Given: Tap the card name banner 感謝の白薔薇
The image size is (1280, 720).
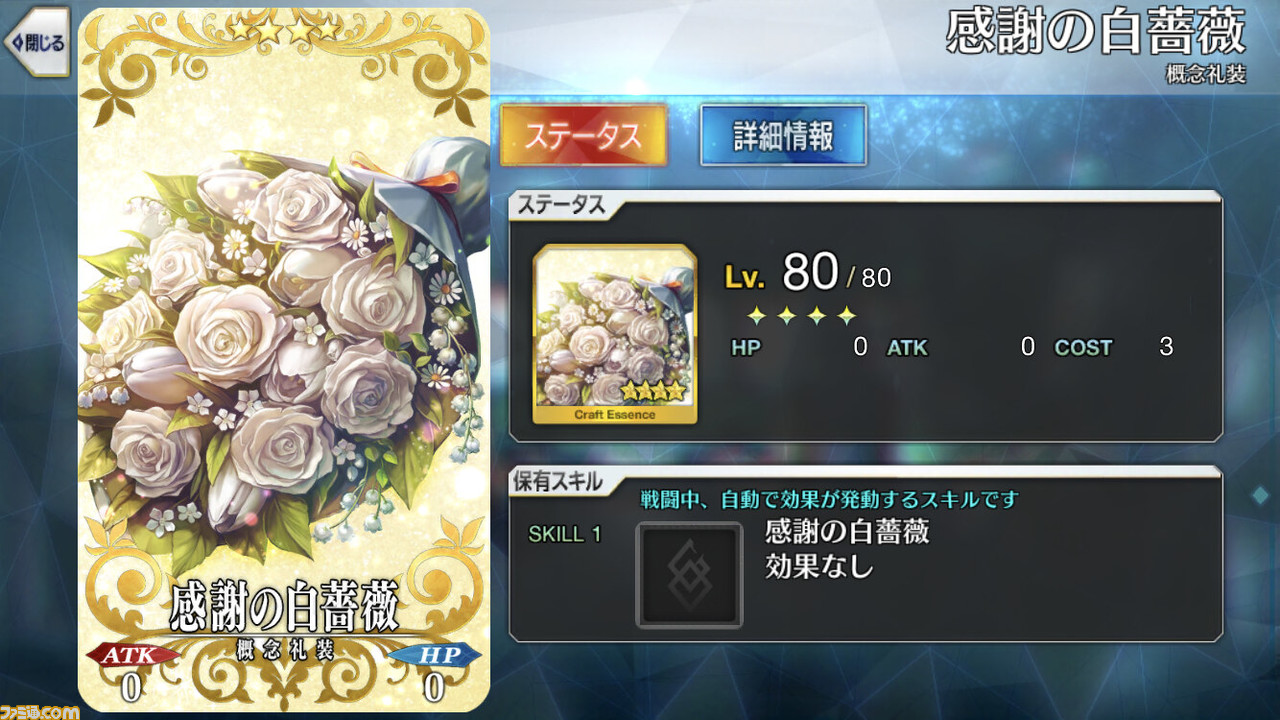Looking at the screenshot, I should pos(284,607).
